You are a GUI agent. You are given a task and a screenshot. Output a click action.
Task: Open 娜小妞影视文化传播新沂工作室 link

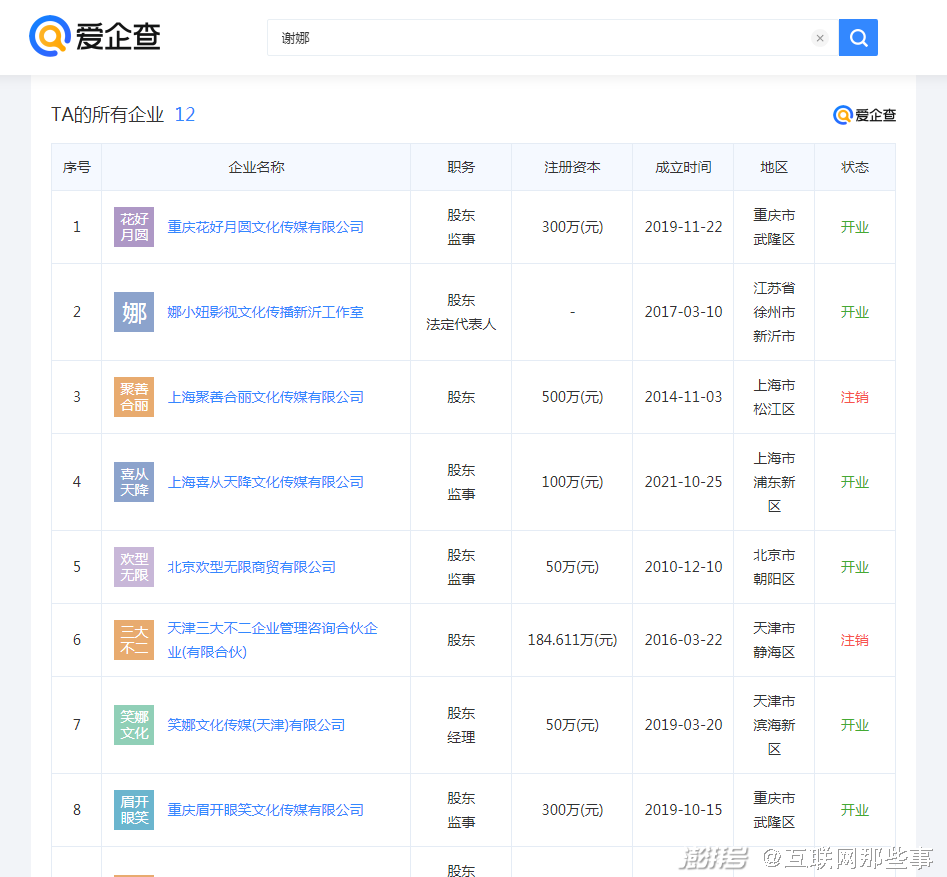click(265, 312)
